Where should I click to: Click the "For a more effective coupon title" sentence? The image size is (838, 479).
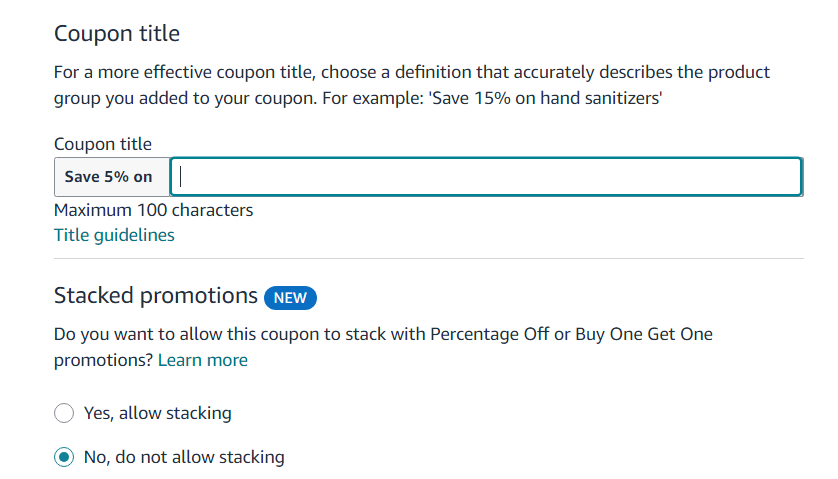(200, 73)
